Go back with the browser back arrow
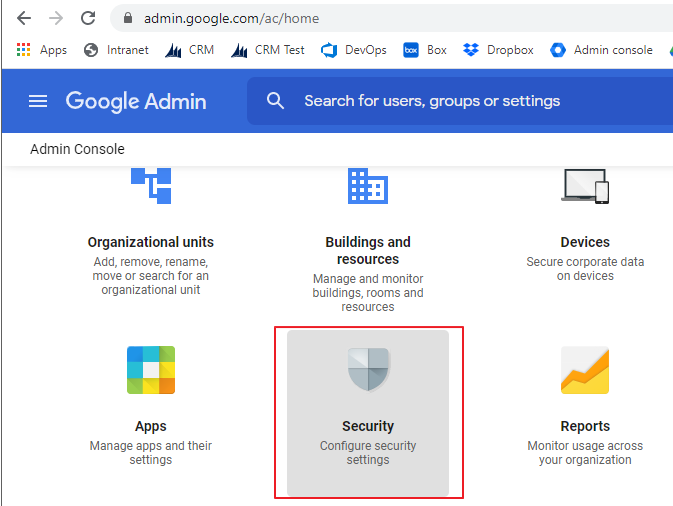This screenshot has width=673, height=506. (24, 18)
